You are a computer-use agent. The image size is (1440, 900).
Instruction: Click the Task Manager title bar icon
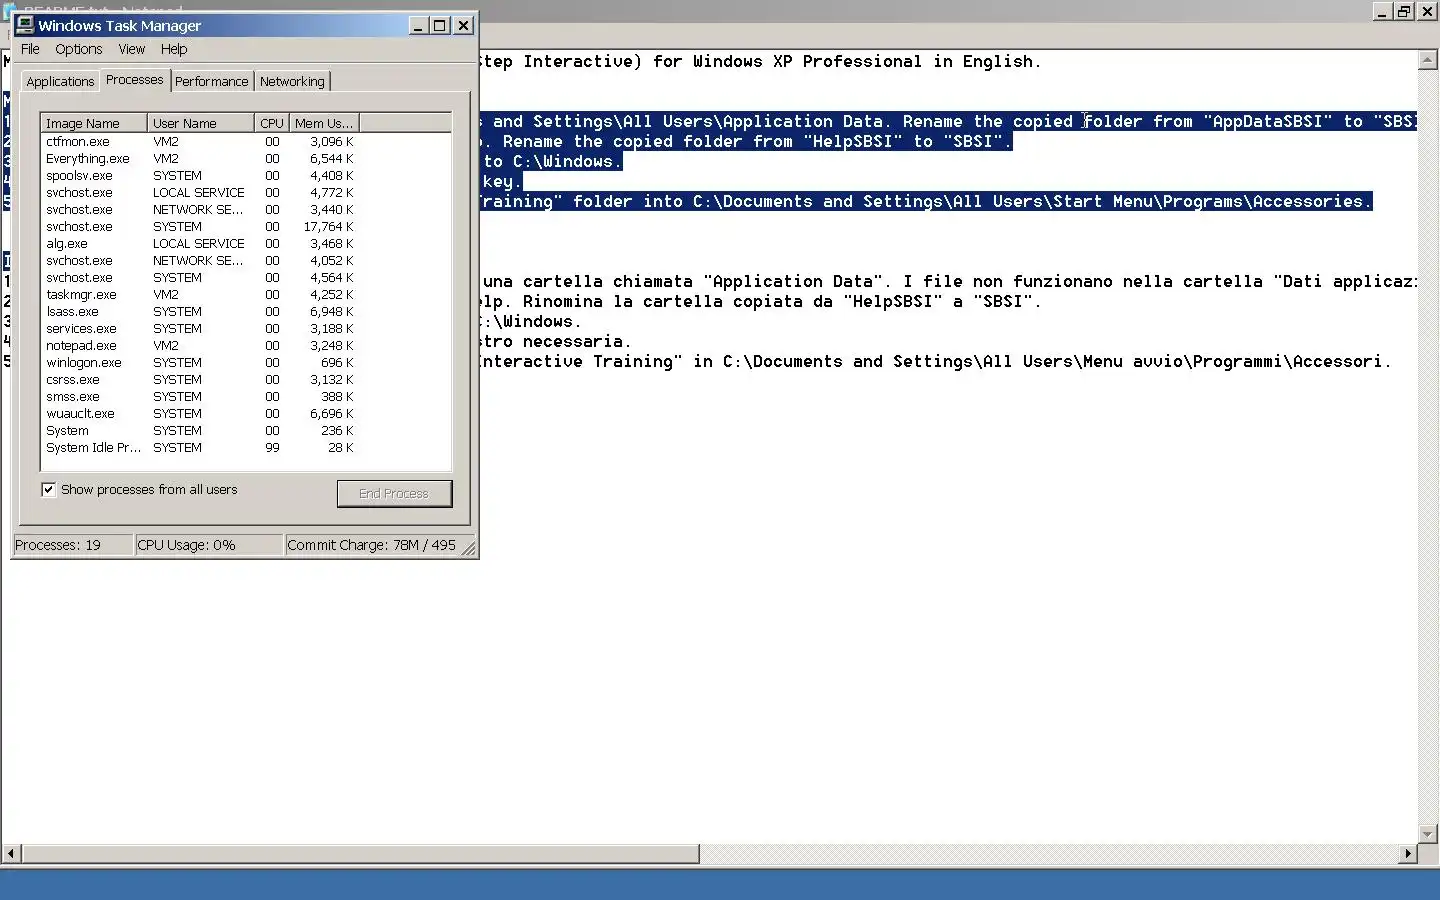click(x=25, y=25)
